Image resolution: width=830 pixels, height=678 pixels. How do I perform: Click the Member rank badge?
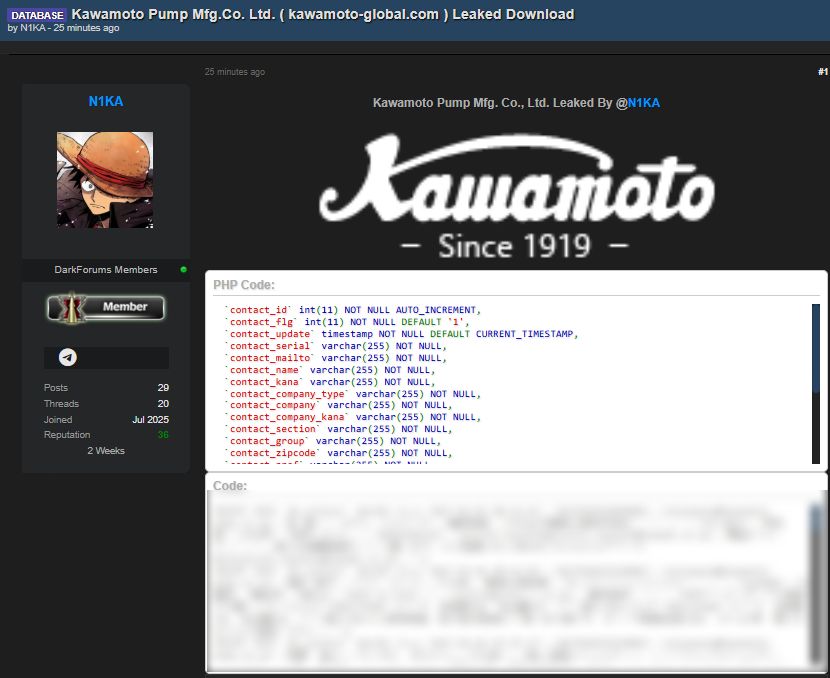tap(106, 307)
